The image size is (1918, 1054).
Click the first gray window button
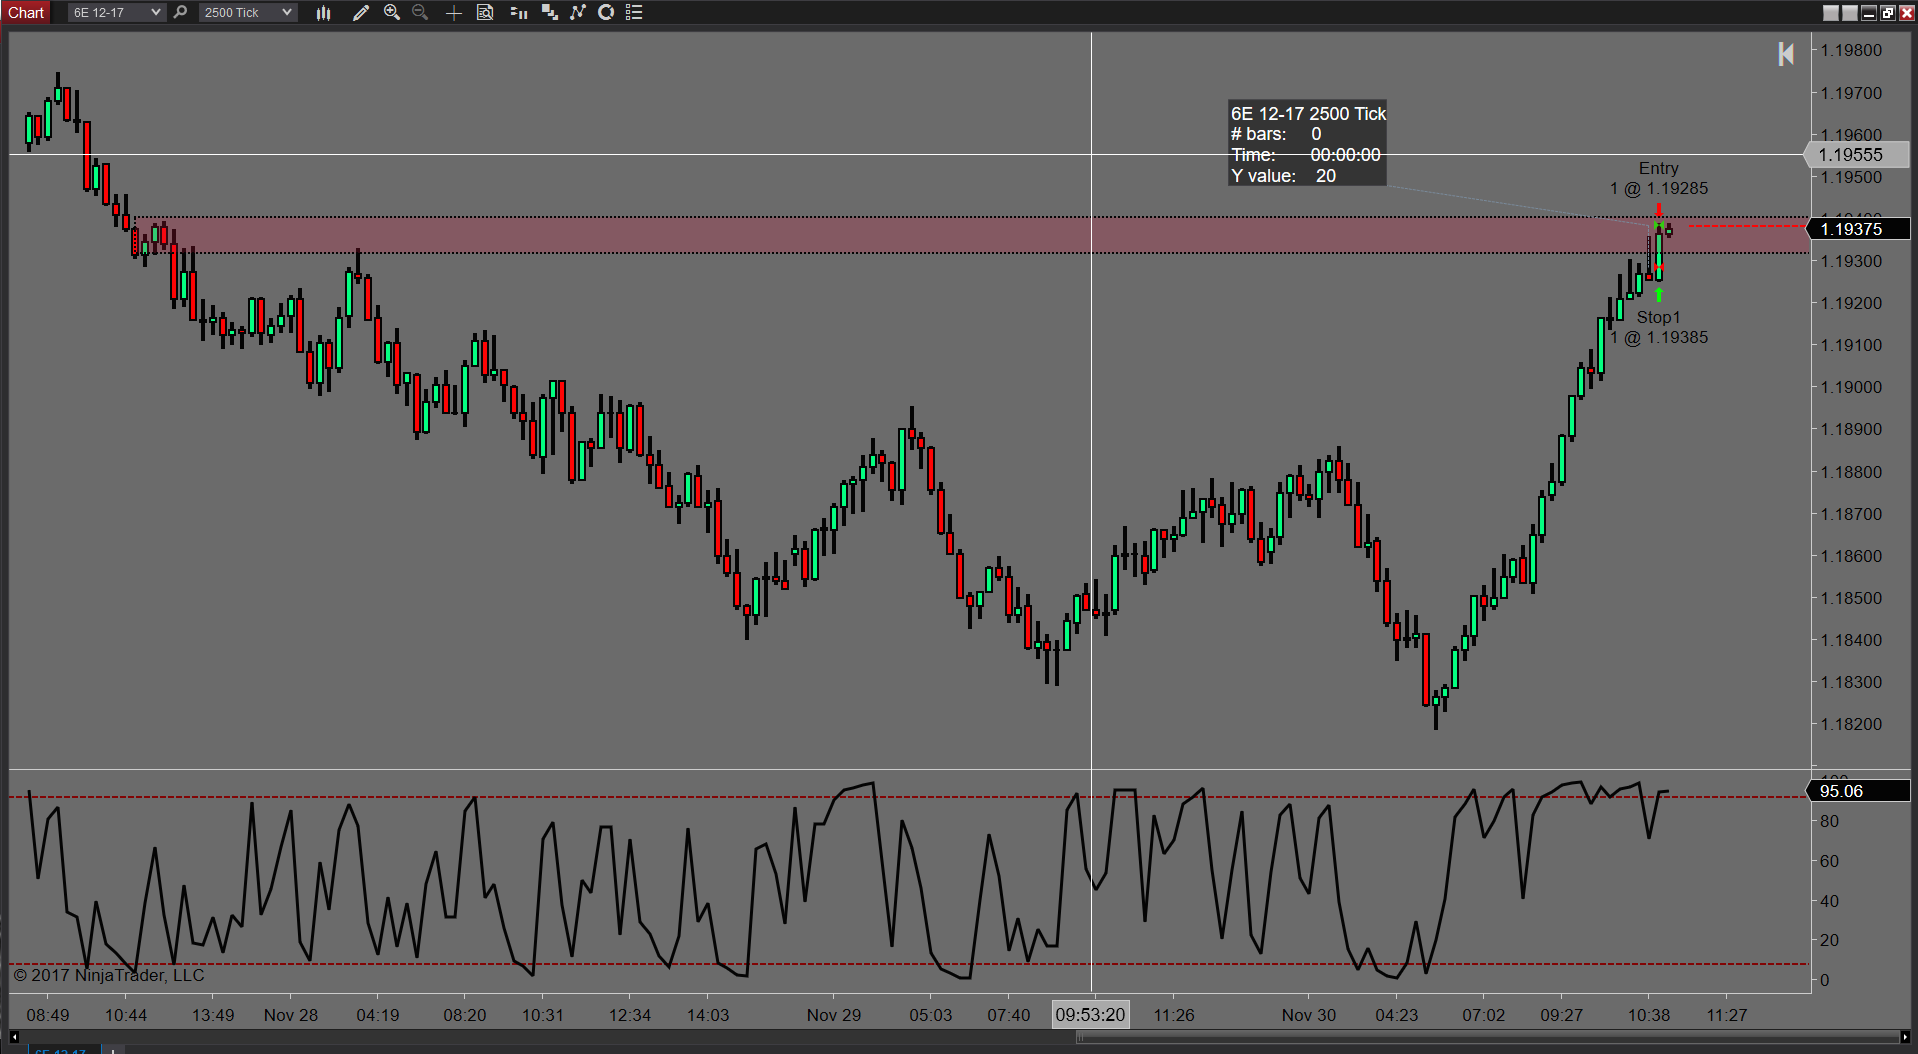point(1831,13)
